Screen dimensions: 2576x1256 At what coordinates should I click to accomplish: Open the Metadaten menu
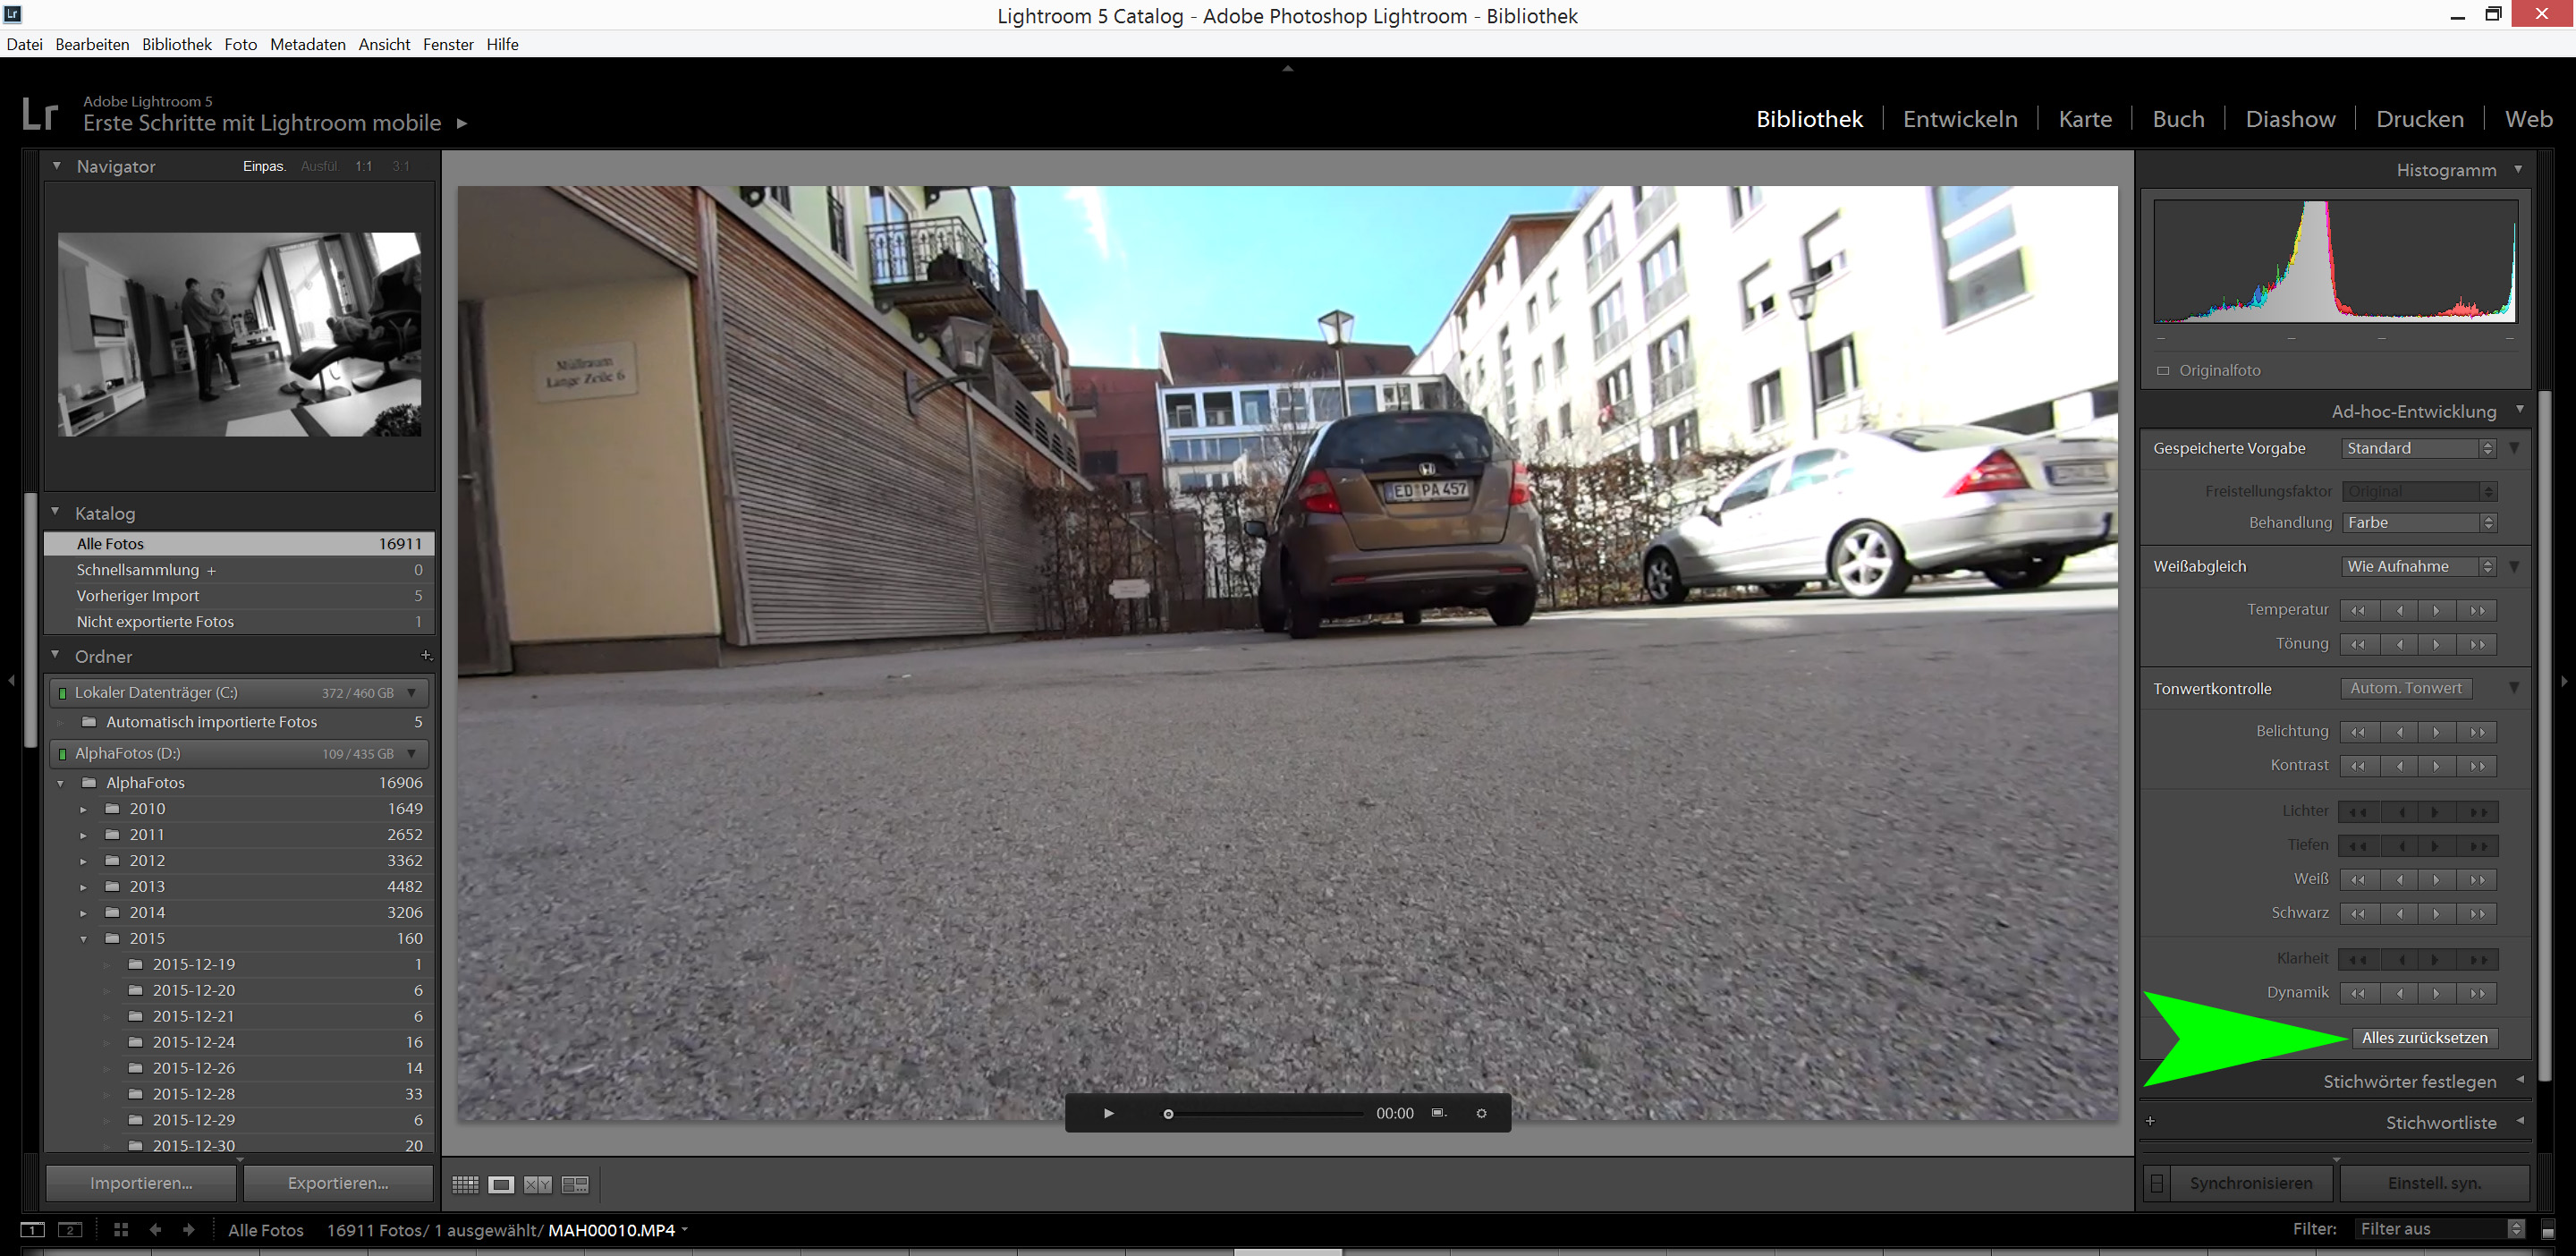click(x=307, y=44)
